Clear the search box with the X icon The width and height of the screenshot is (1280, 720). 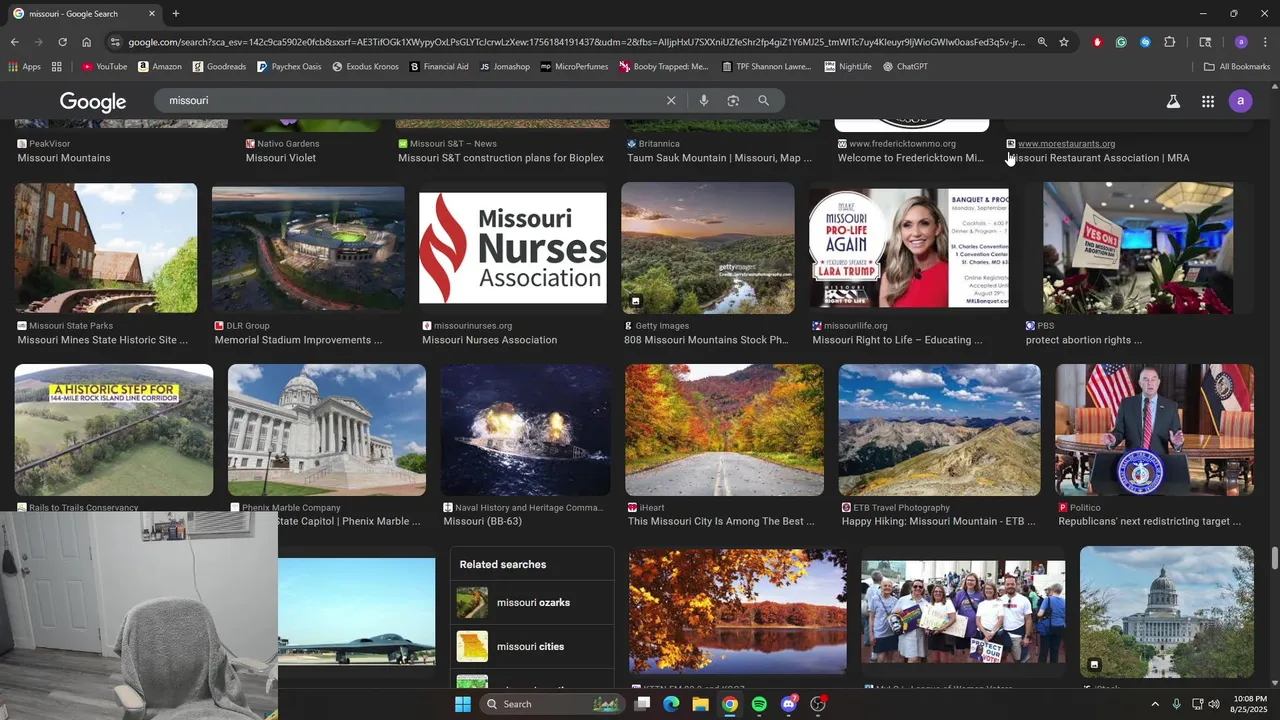(671, 100)
